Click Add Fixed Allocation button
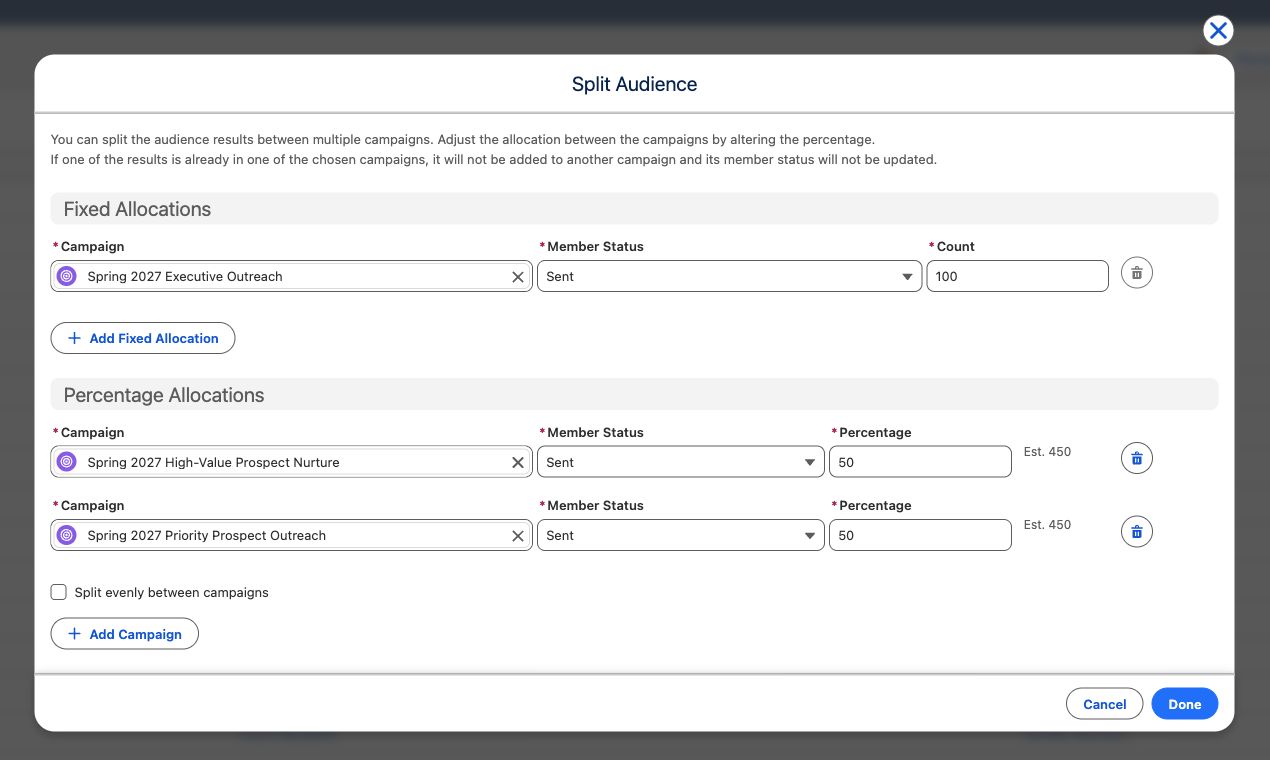Screen dimensions: 1270x760 click(143, 338)
